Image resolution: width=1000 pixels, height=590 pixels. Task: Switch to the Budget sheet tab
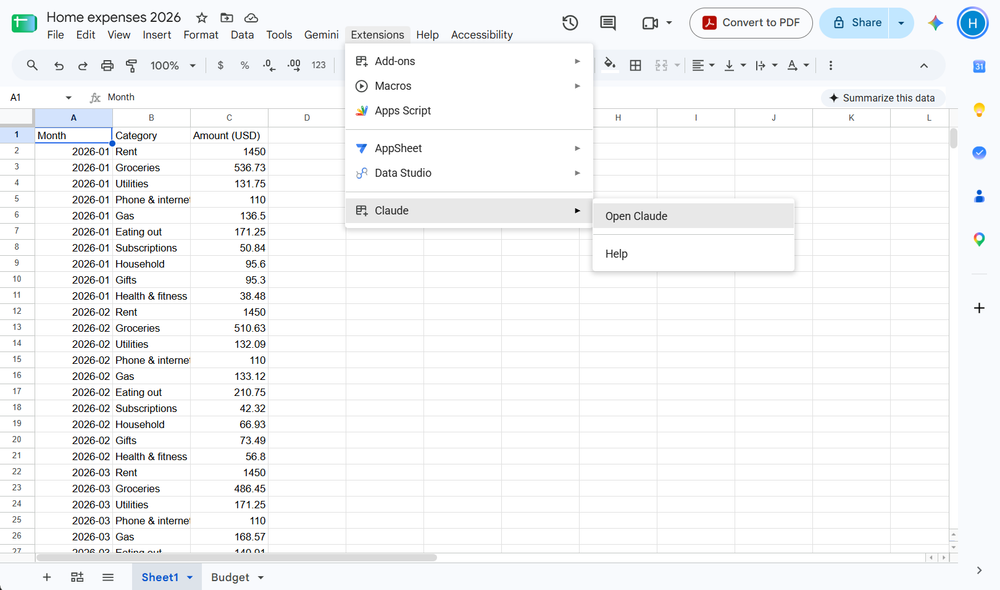[230, 577]
